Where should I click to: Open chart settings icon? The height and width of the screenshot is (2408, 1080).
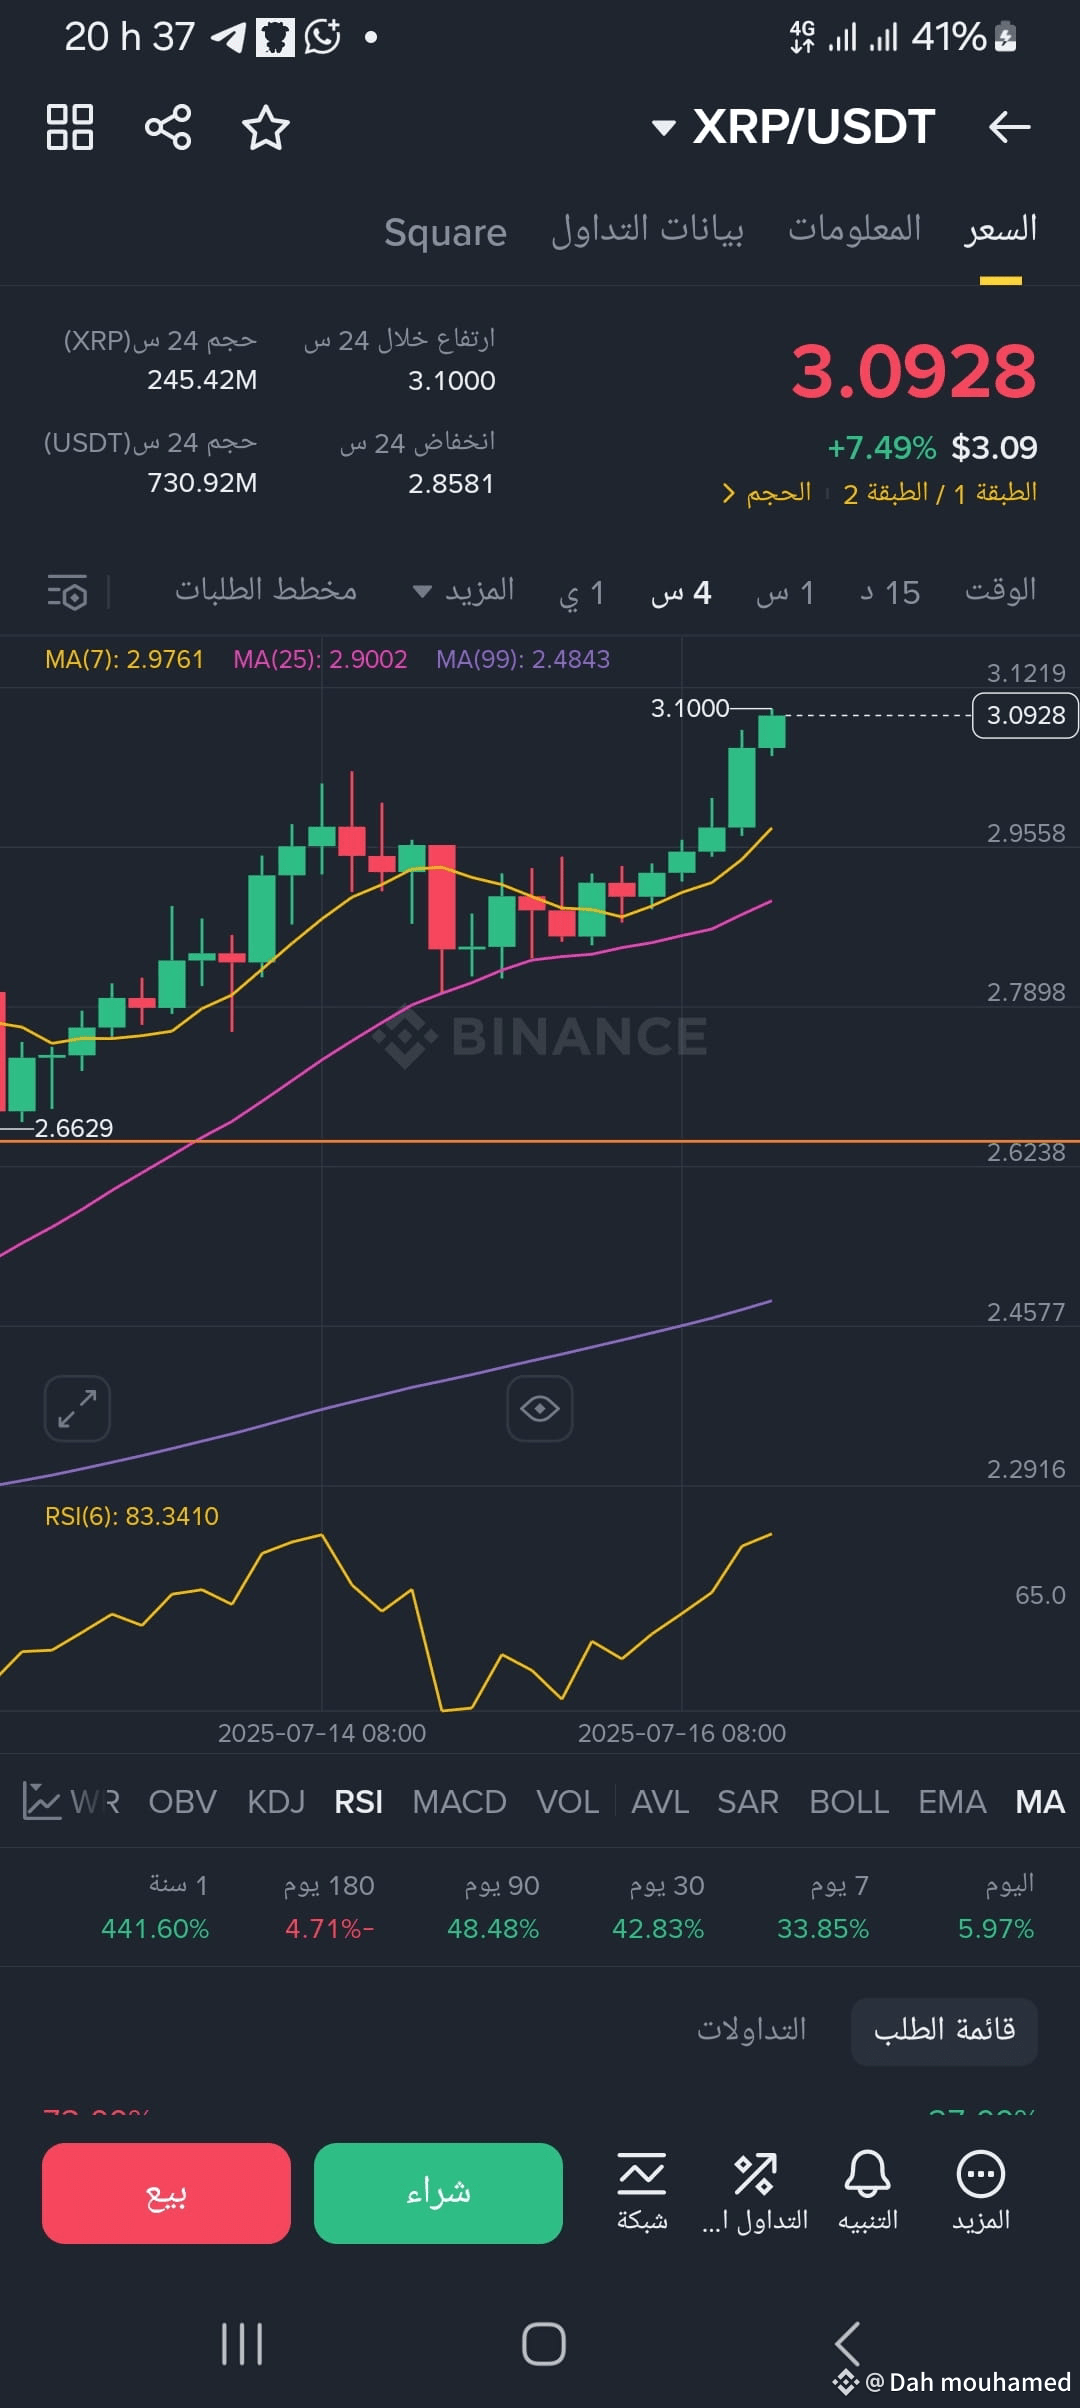point(67,592)
